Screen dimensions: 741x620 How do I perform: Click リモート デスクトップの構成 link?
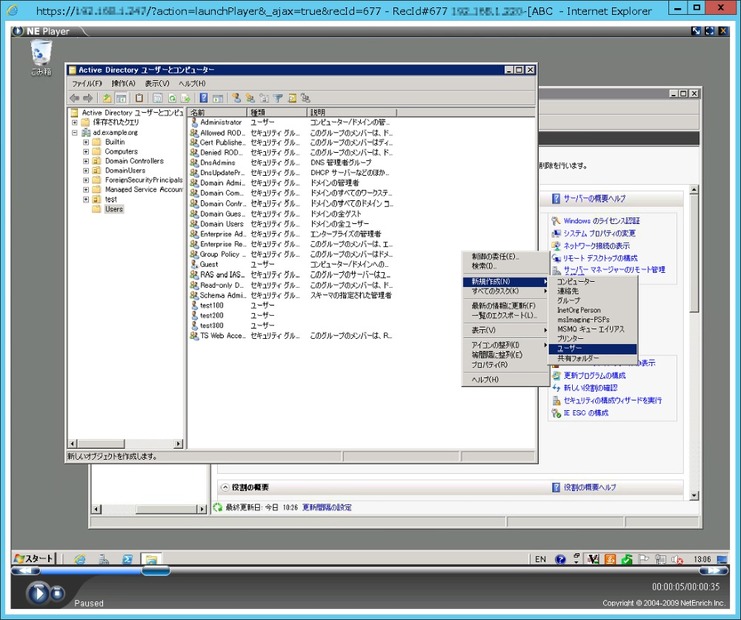coord(600,258)
